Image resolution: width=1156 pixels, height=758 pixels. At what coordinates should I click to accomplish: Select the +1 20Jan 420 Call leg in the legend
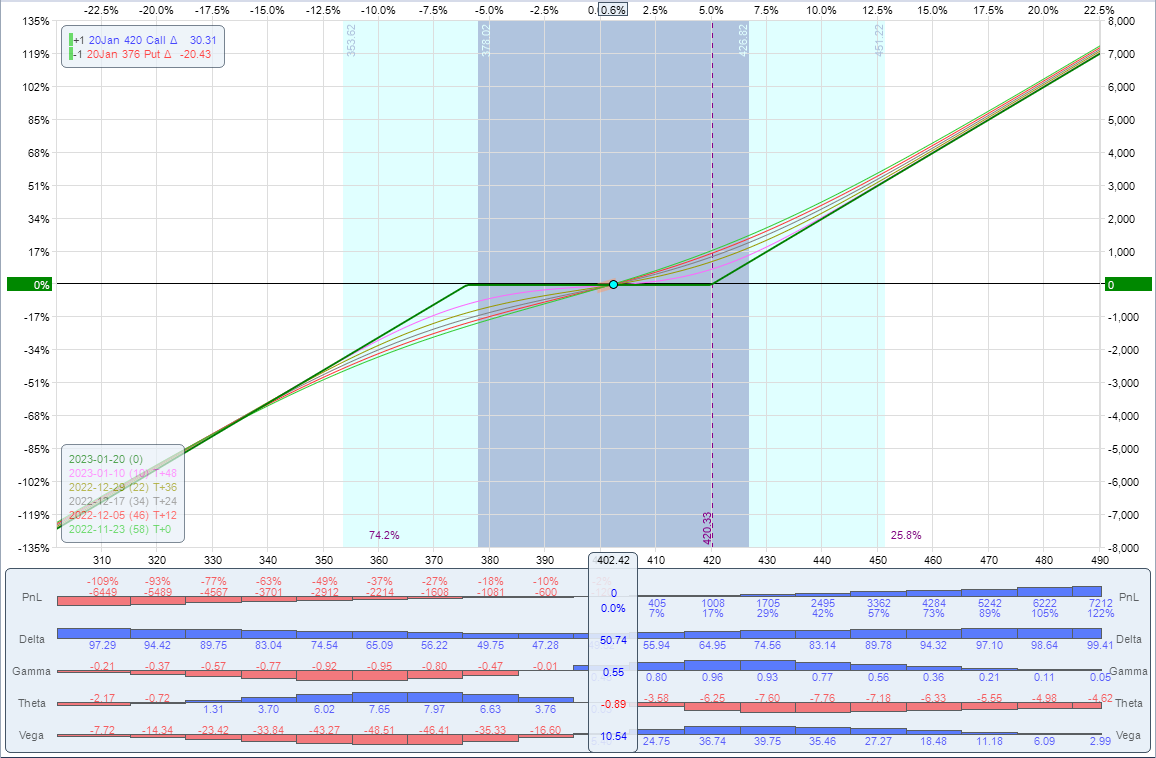click(144, 41)
